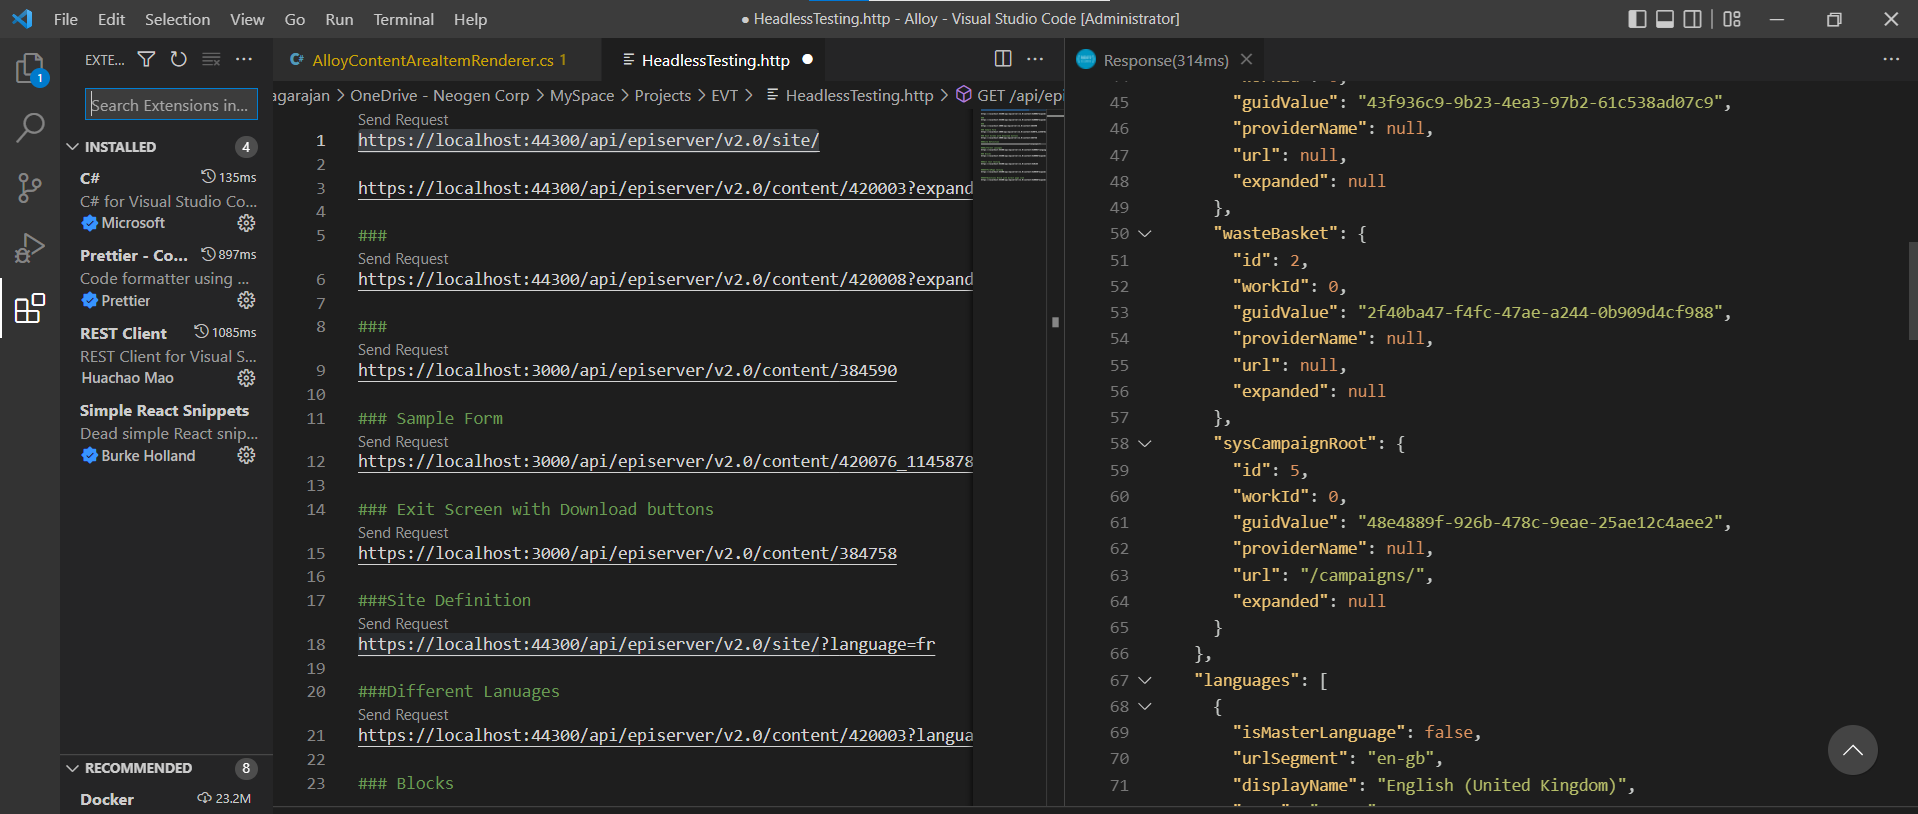Screen dimensions: 1918x814
Task: Toggle secondary side bar layout button
Action: pyautogui.click(x=1692, y=19)
